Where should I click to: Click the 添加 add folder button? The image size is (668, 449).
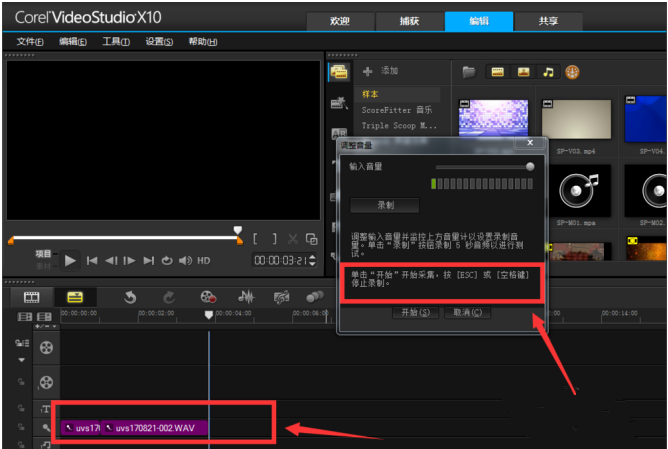coord(380,71)
